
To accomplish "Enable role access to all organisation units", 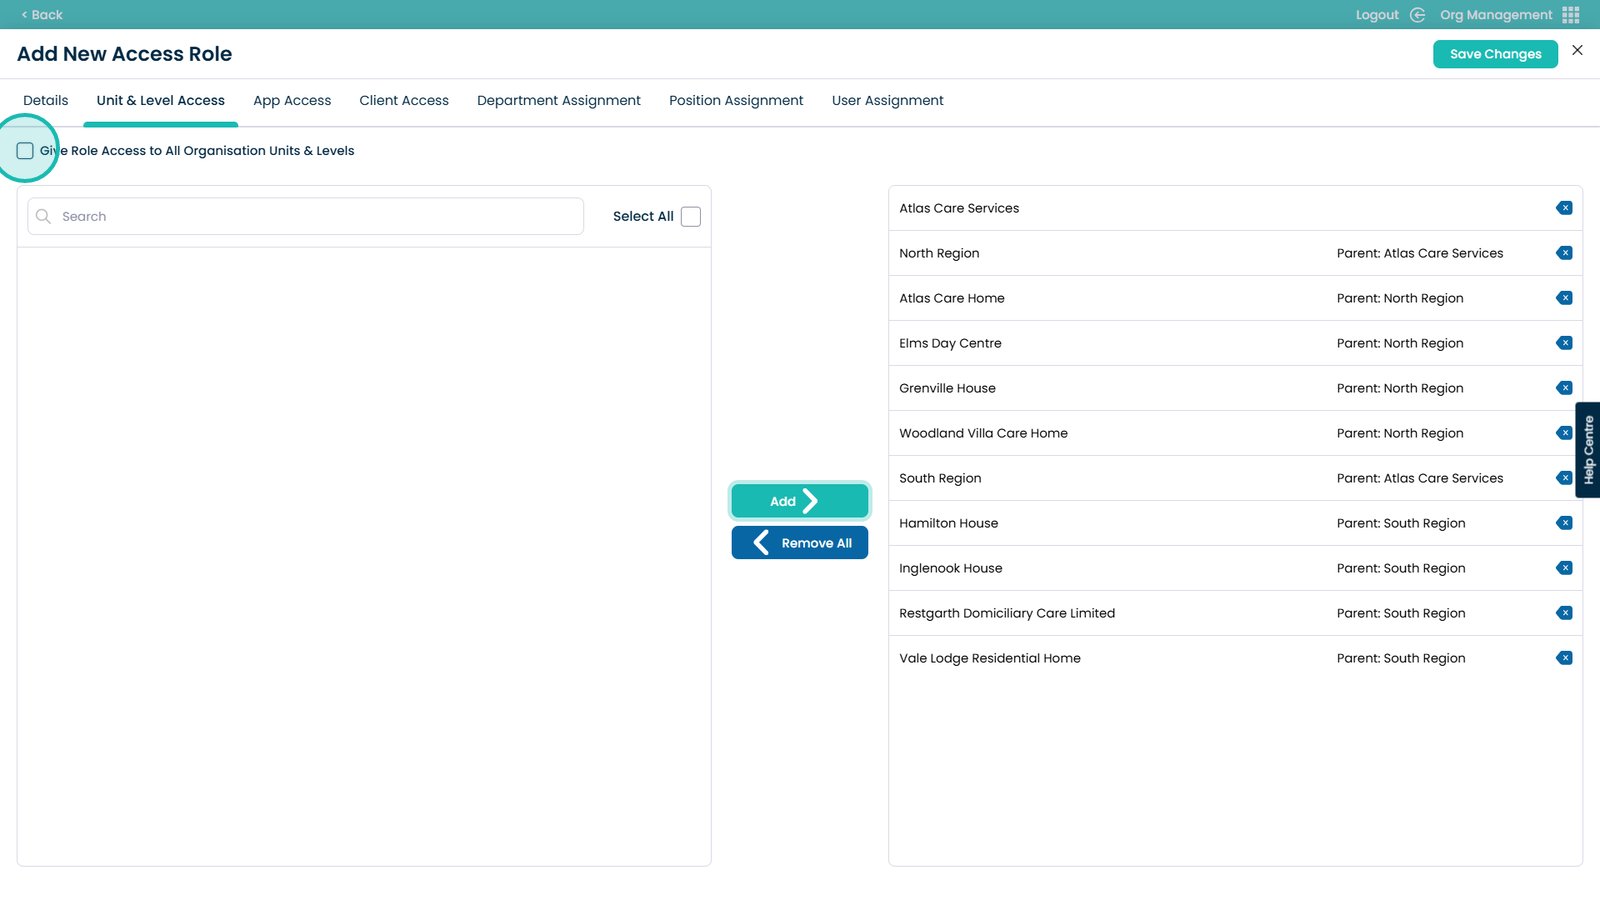I will (25, 151).
